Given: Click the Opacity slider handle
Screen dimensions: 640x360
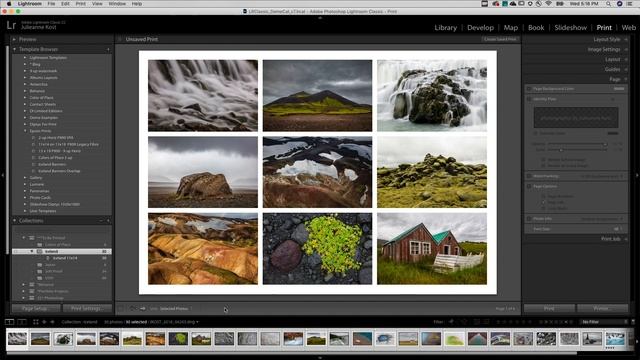Looking at the screenshot, I should click(x=604, y=144).
